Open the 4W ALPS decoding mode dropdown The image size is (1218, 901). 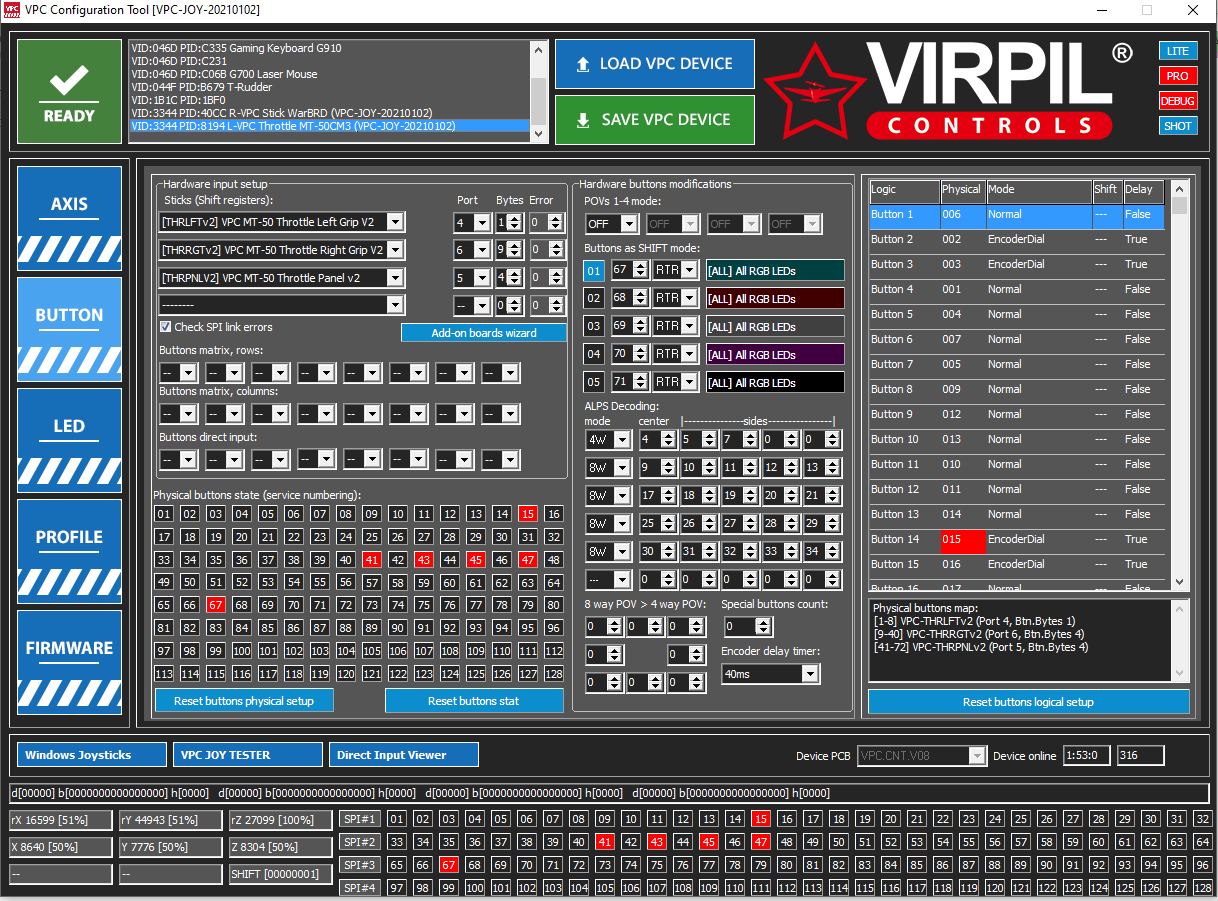[x=608, y=440]
